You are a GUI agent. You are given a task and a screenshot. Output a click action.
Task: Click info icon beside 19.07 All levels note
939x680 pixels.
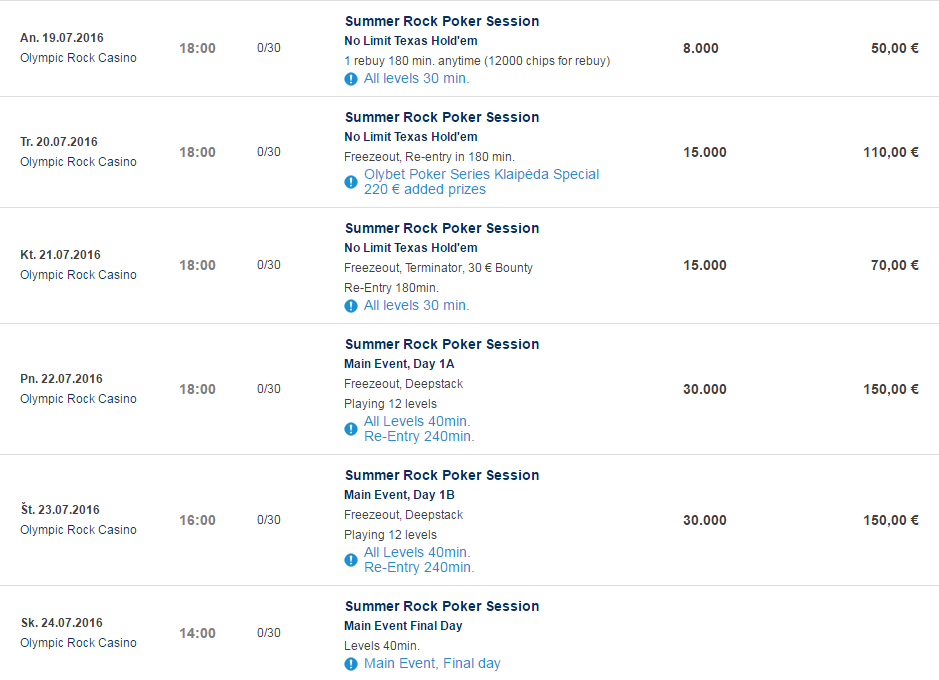click(x=351, y=79)
